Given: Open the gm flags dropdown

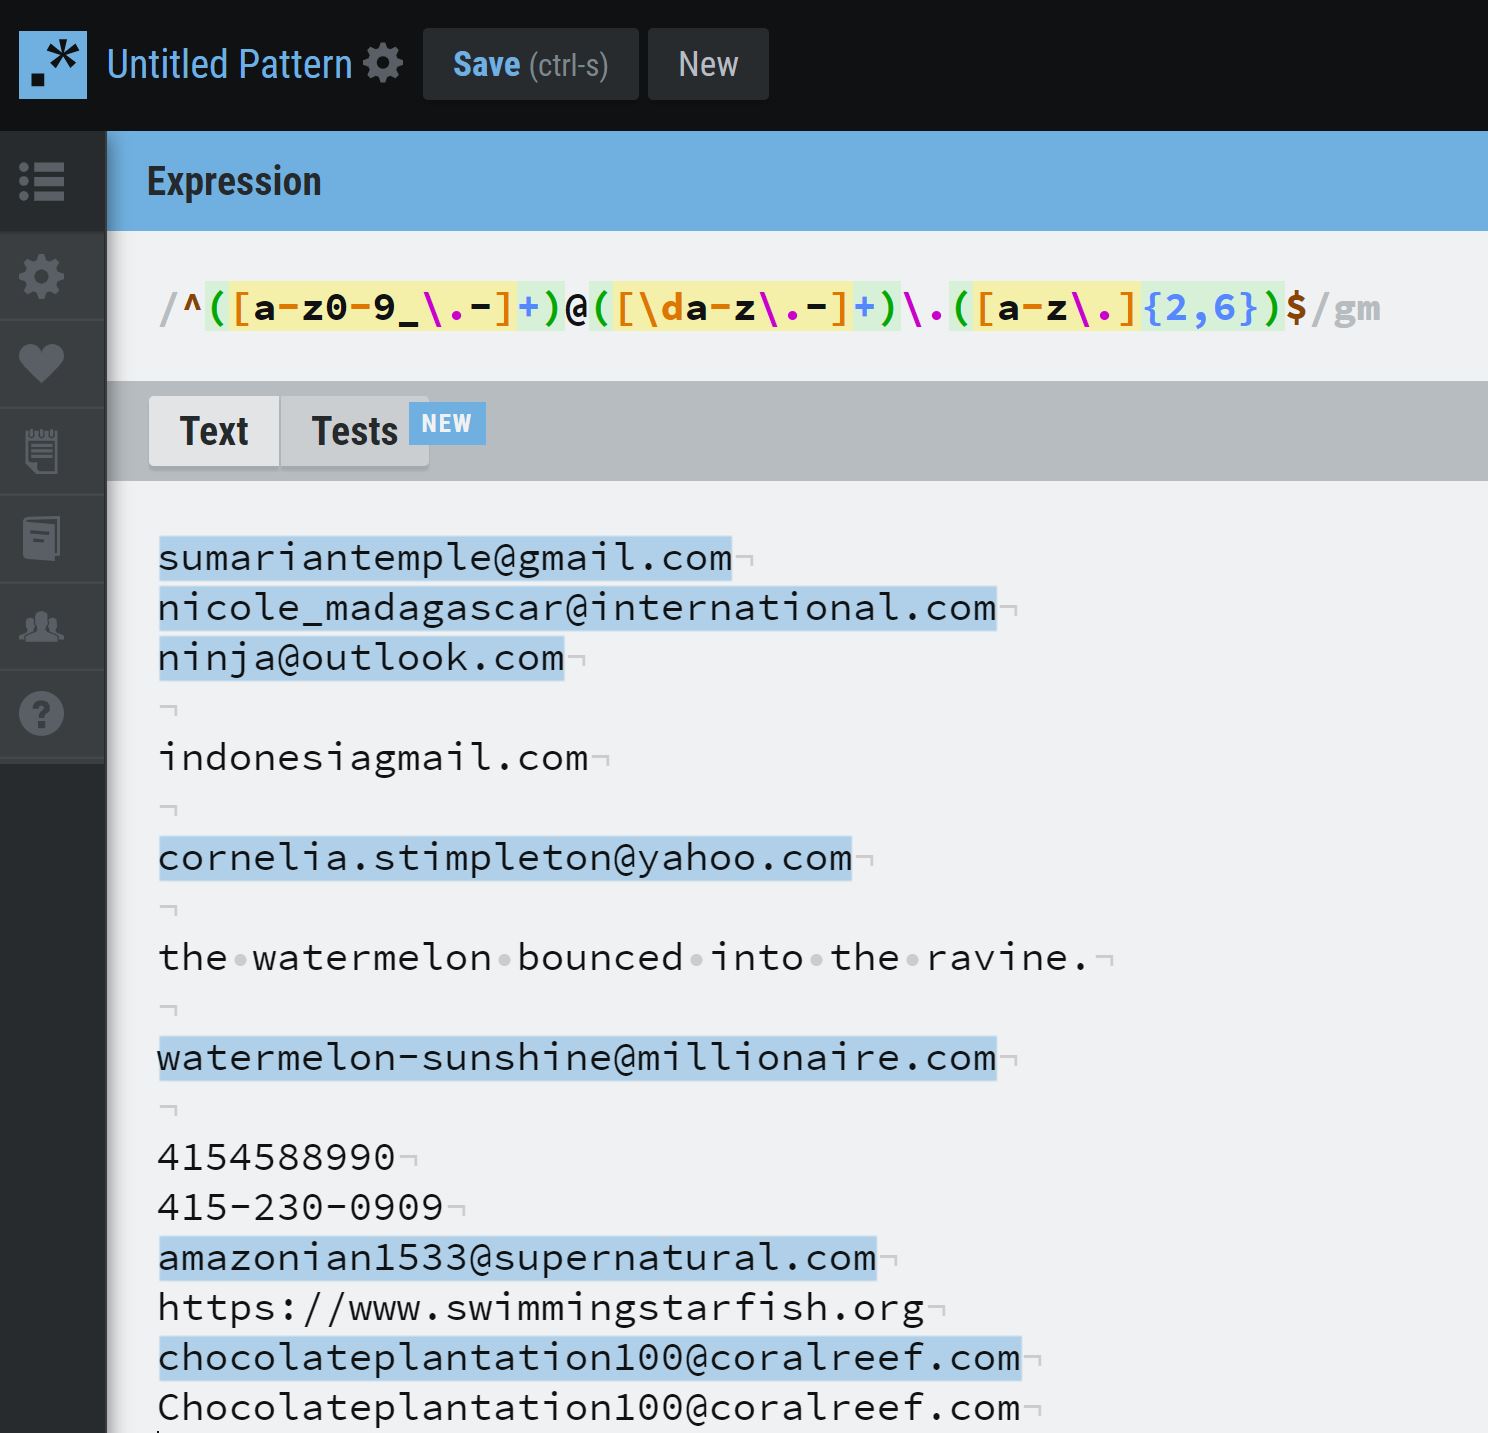Looking at the screenshot, I should pyautogui.click(x=1359, y=309).
